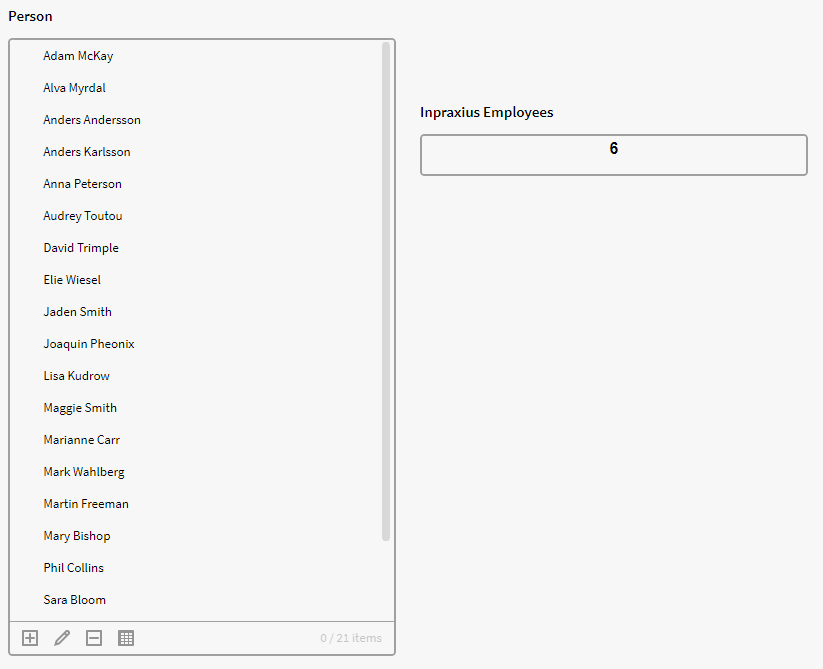Click the Inpraxius Employees value field
The width and height of the screenshot is (823, 669).
pyautogui.click(x=613, y=155)
